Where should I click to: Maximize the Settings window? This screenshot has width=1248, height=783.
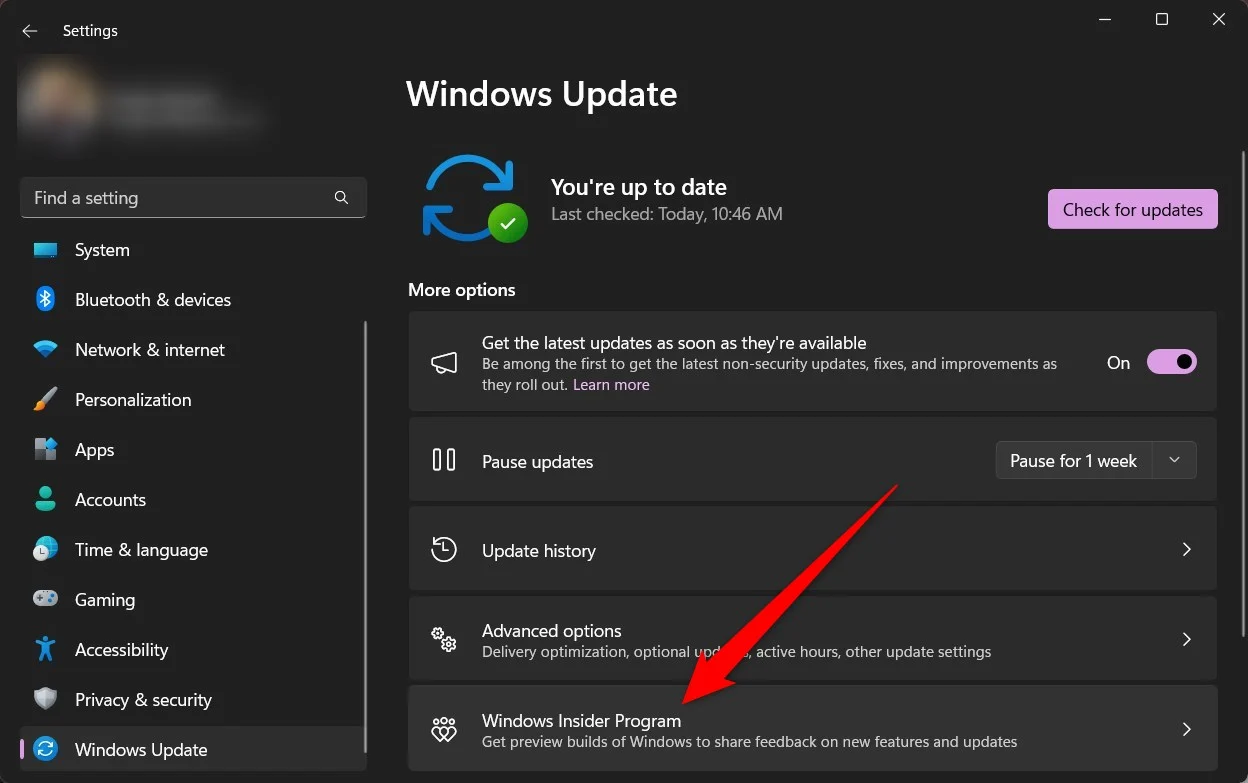pyautogui.click(x=1162, y=20)
